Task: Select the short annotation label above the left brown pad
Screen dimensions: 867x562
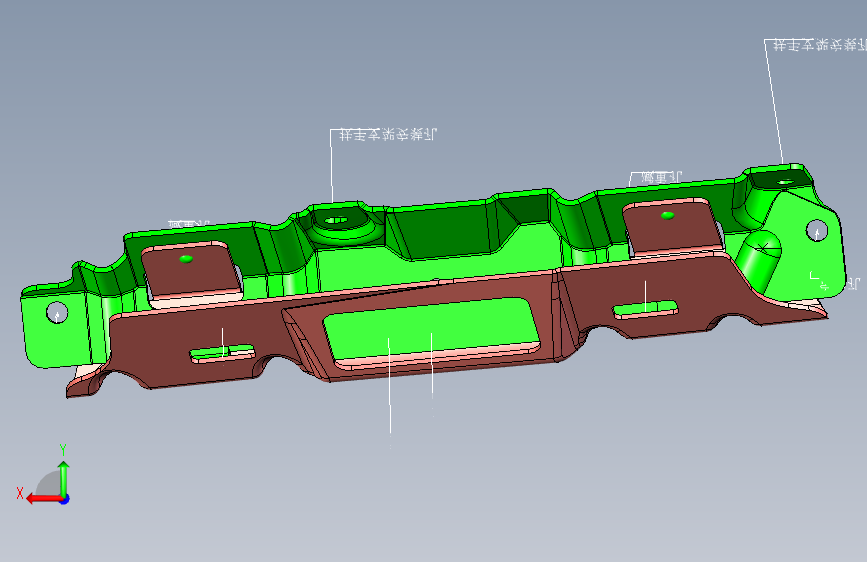Action: pyautogui.click(x=189, y=224)
